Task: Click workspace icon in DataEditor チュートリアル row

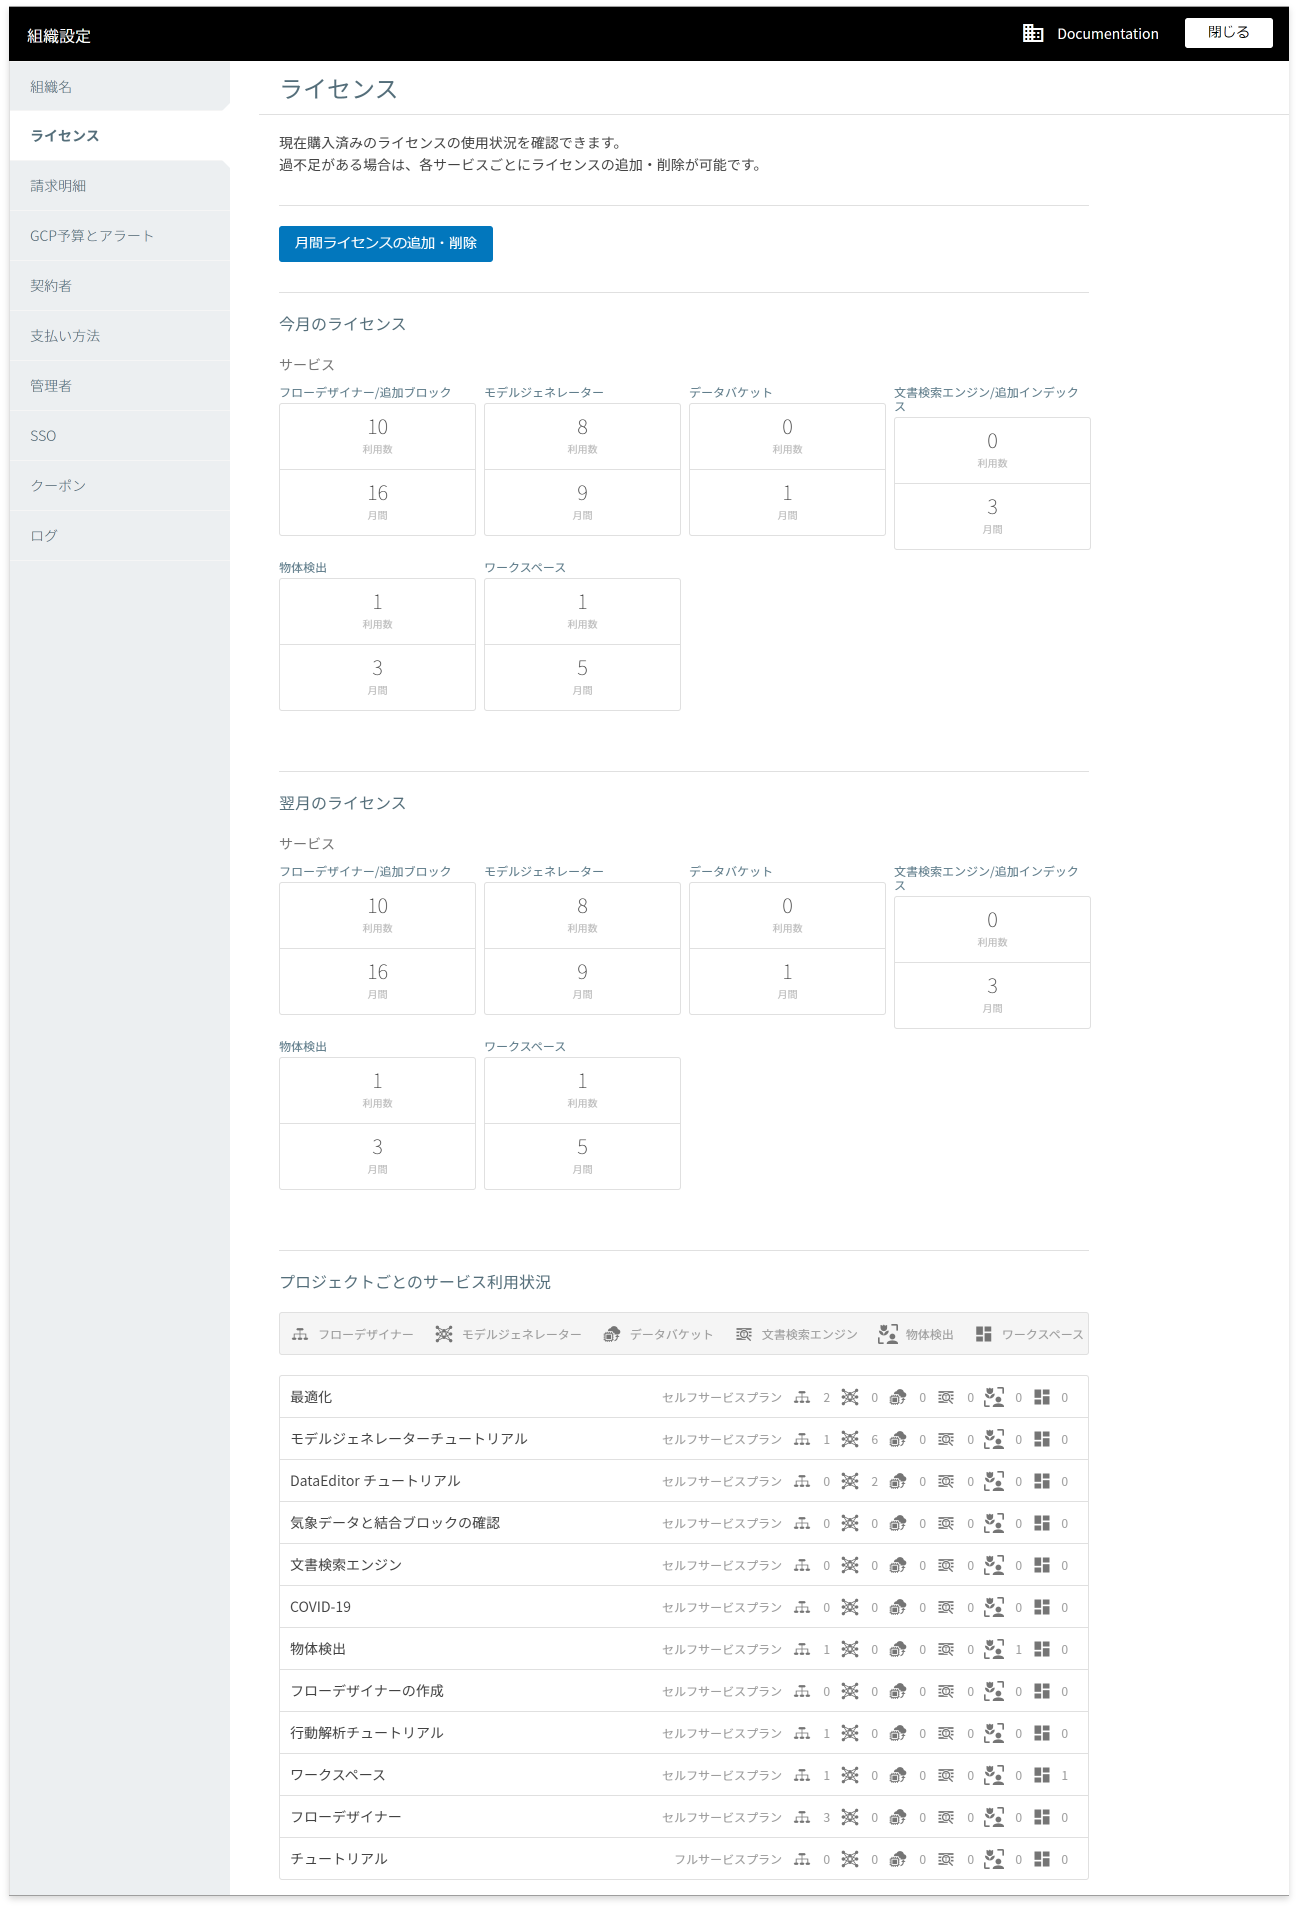Action: coord(1042,1481)
